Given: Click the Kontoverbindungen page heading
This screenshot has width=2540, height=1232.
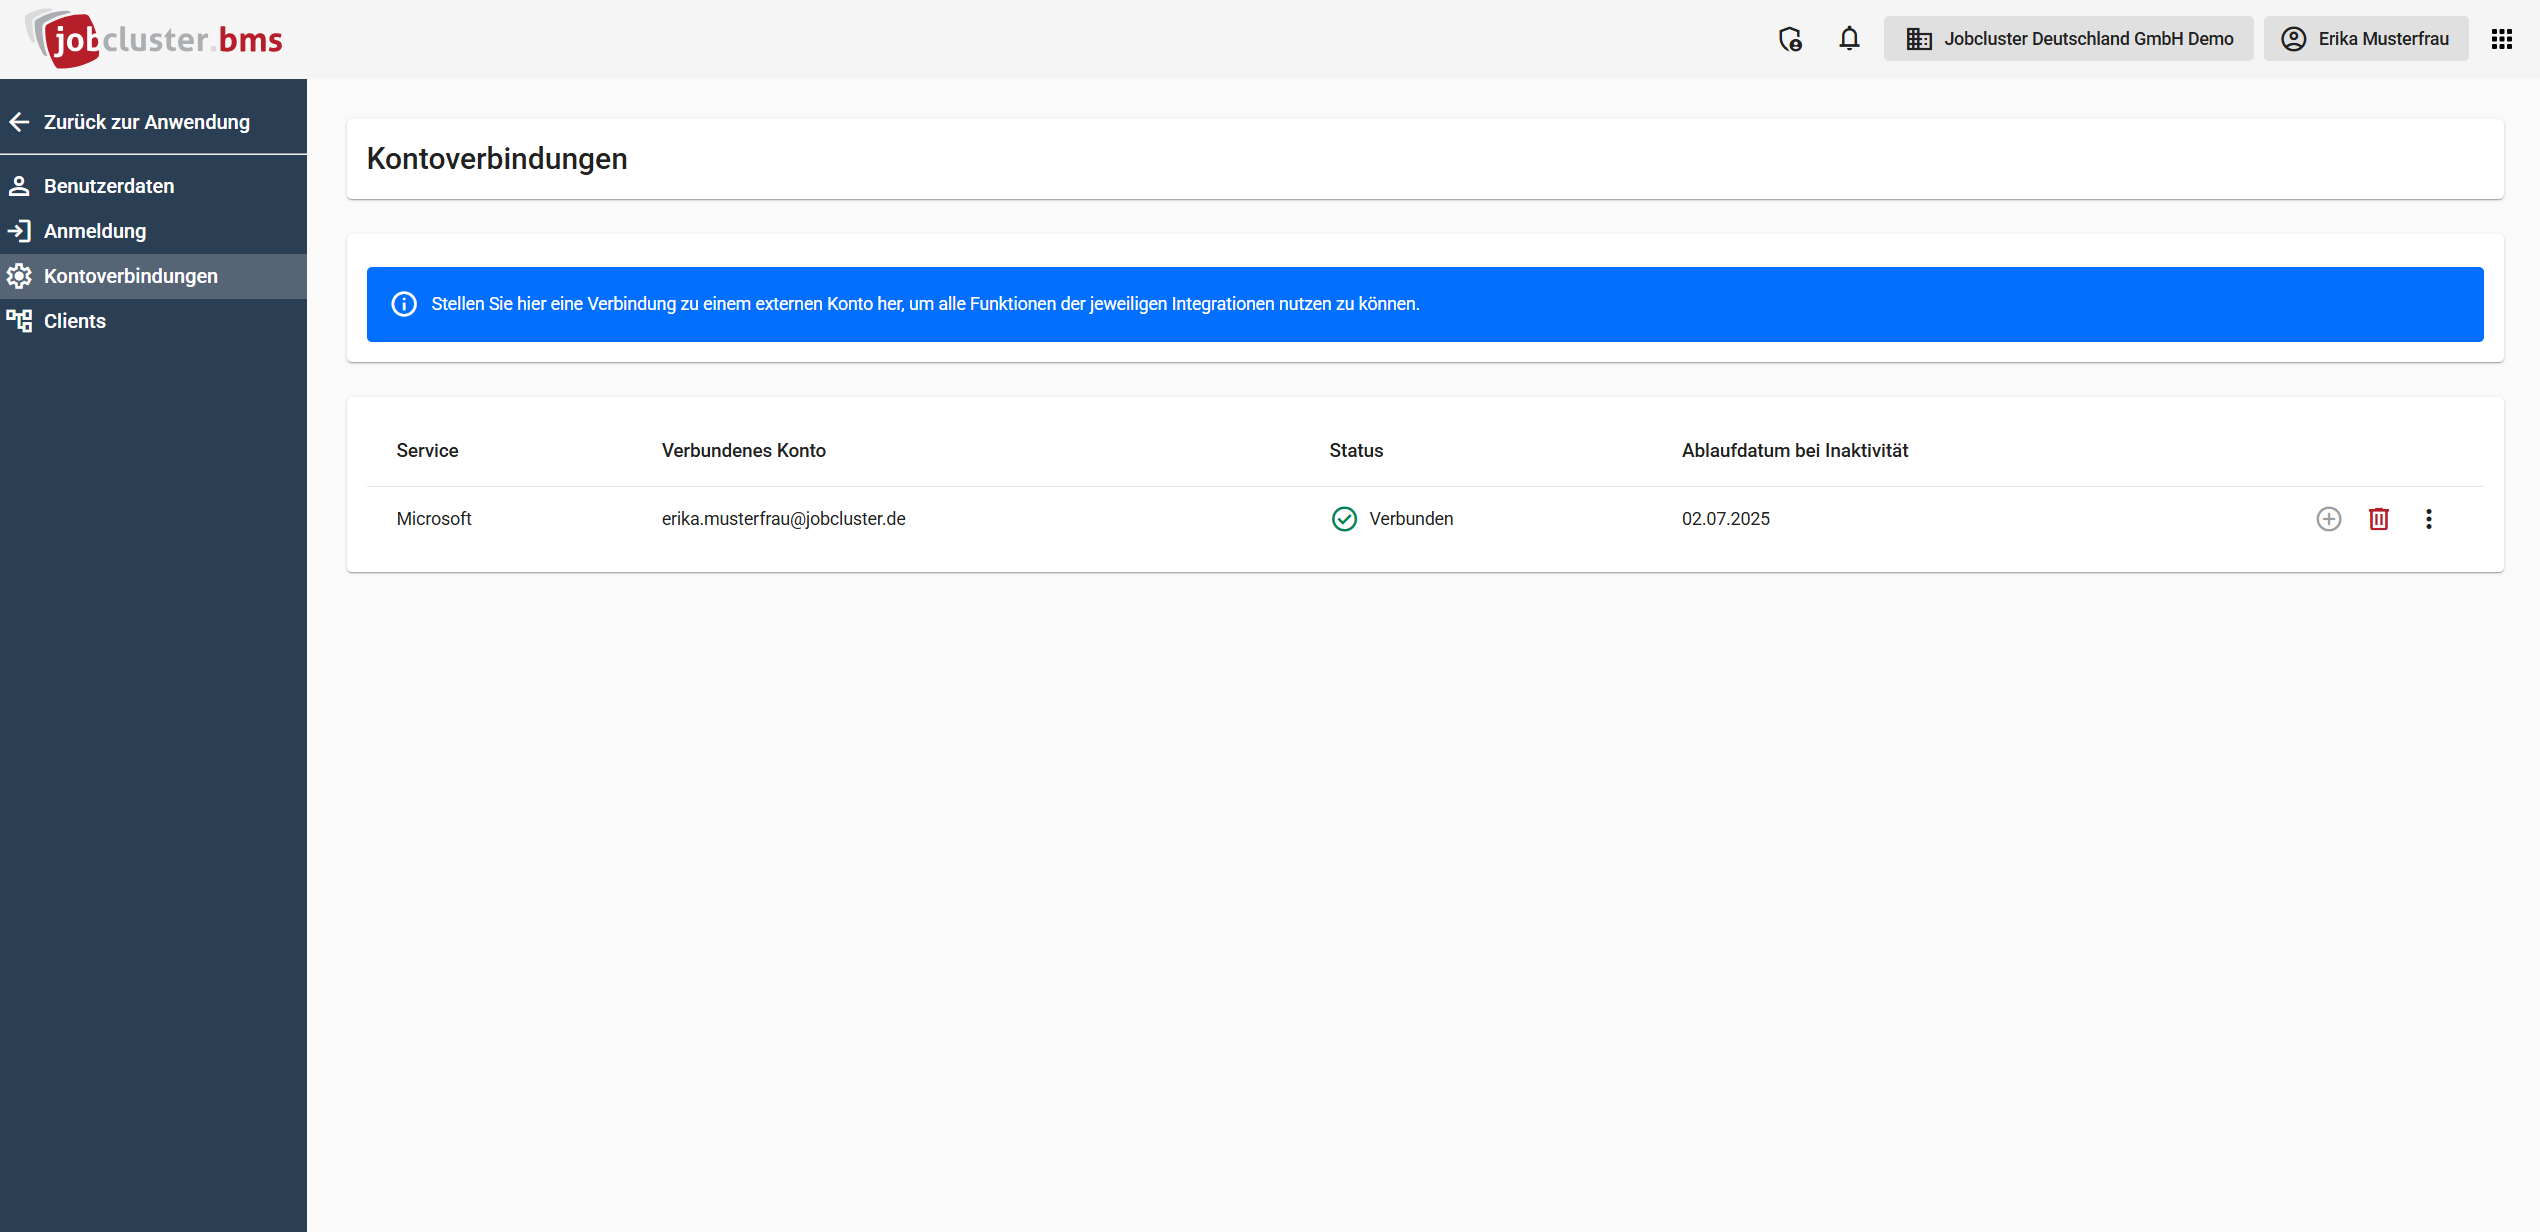Looking at the screenshot, I should 497,159.
